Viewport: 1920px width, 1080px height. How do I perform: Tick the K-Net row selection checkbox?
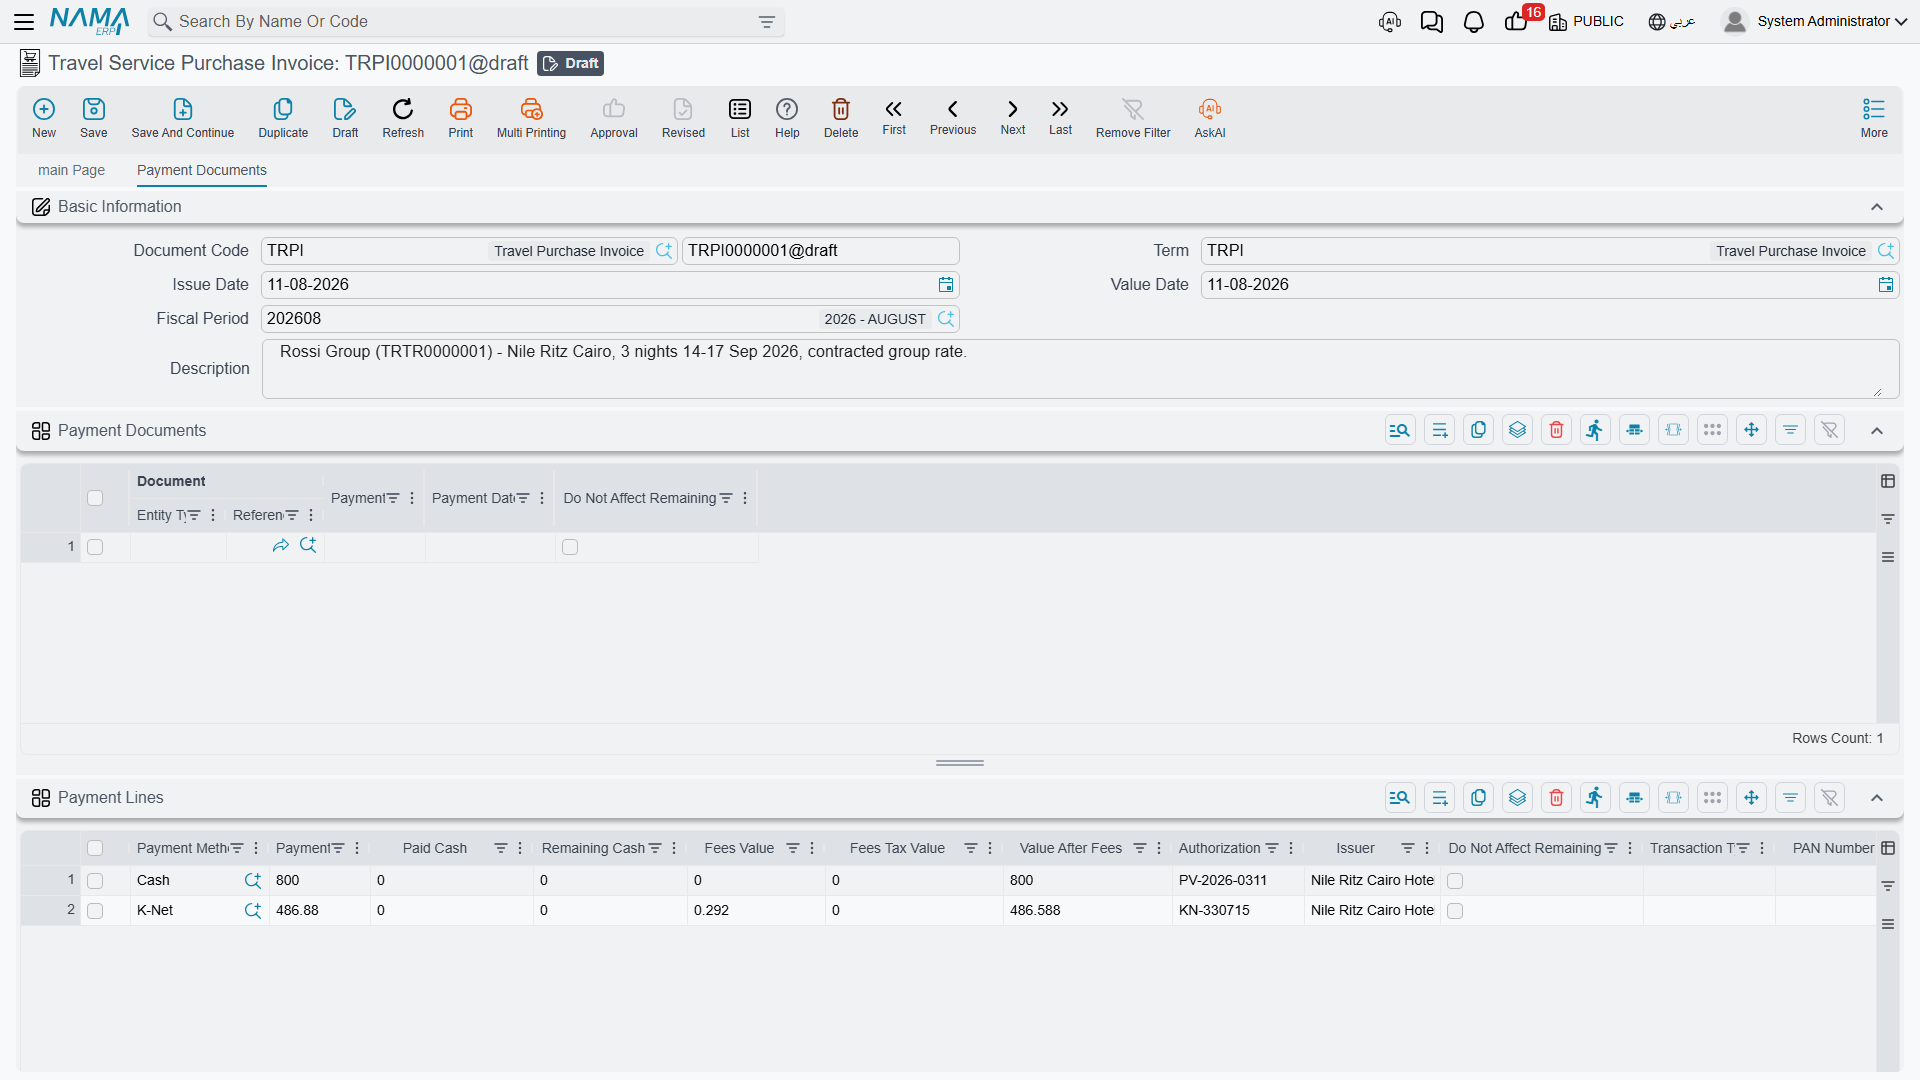(x=95, y=911)
